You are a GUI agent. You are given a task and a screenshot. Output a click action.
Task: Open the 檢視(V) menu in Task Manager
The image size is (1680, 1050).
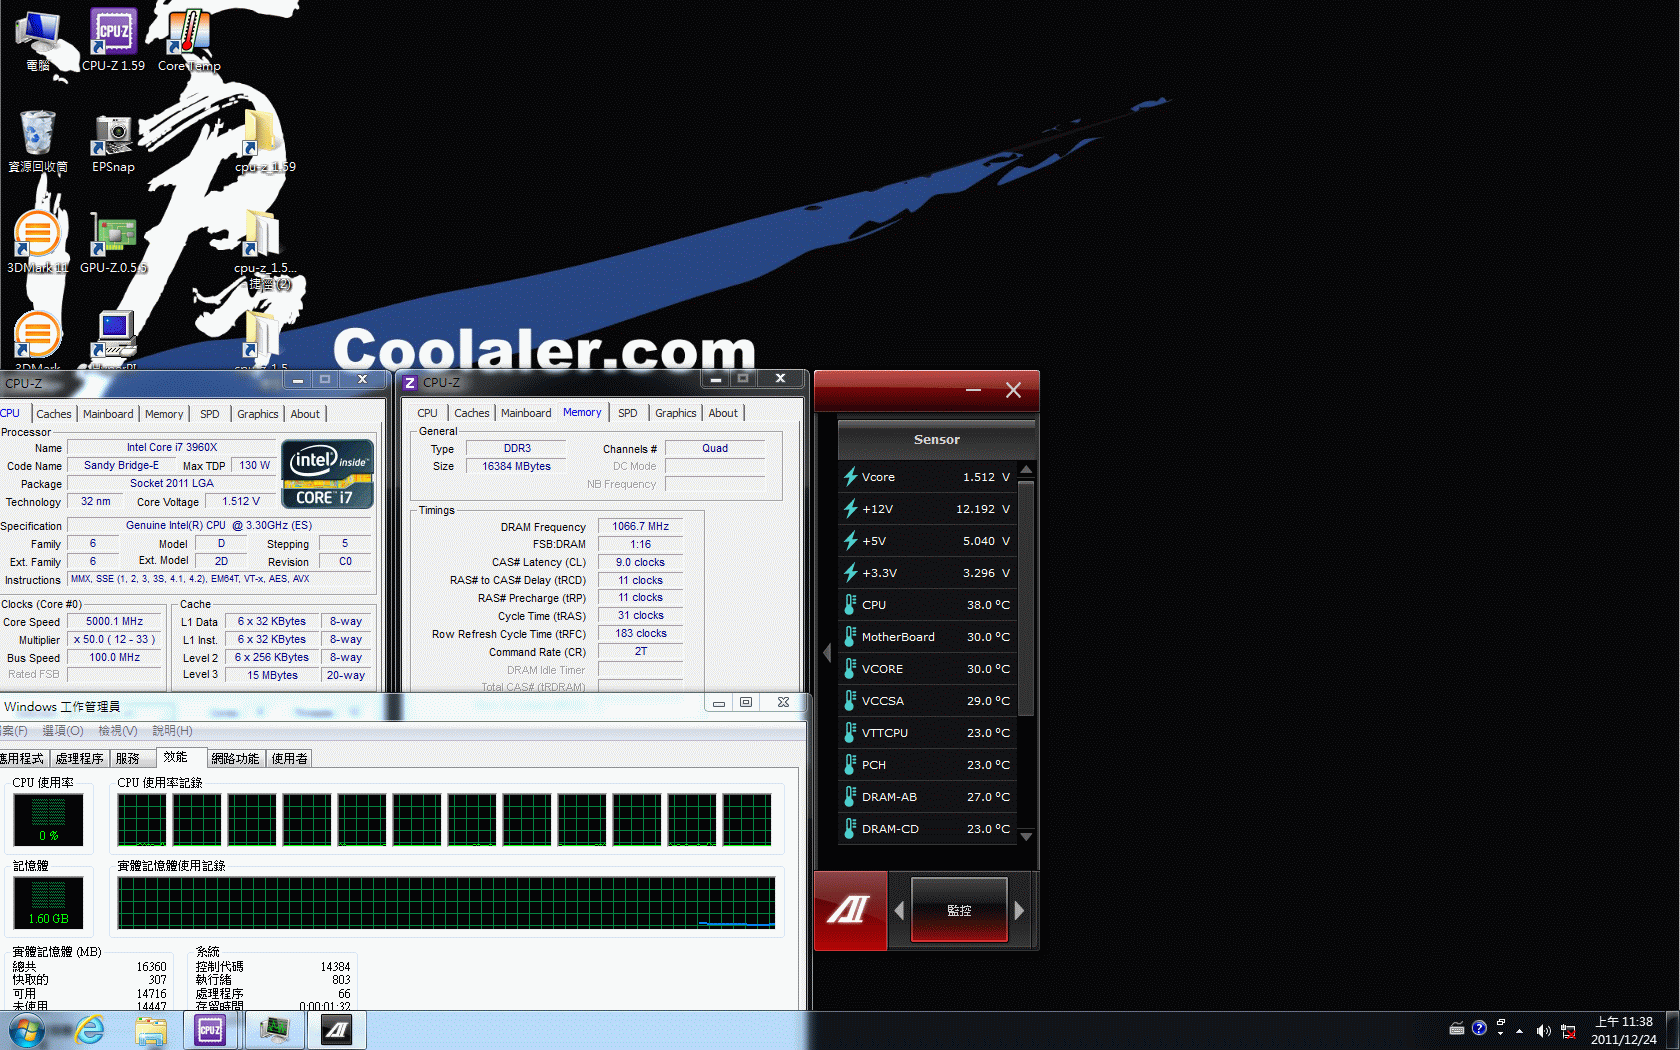pos(118,731)
